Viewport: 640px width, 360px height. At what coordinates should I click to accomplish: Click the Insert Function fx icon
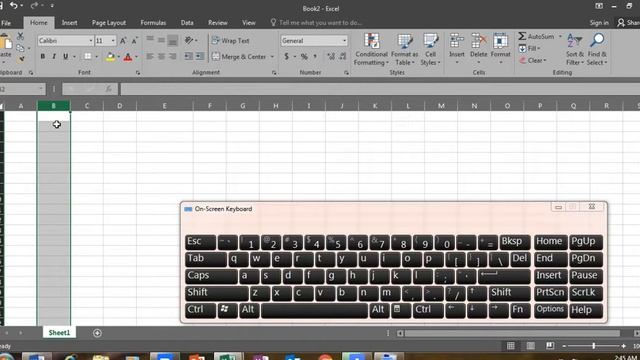(108, 89)
